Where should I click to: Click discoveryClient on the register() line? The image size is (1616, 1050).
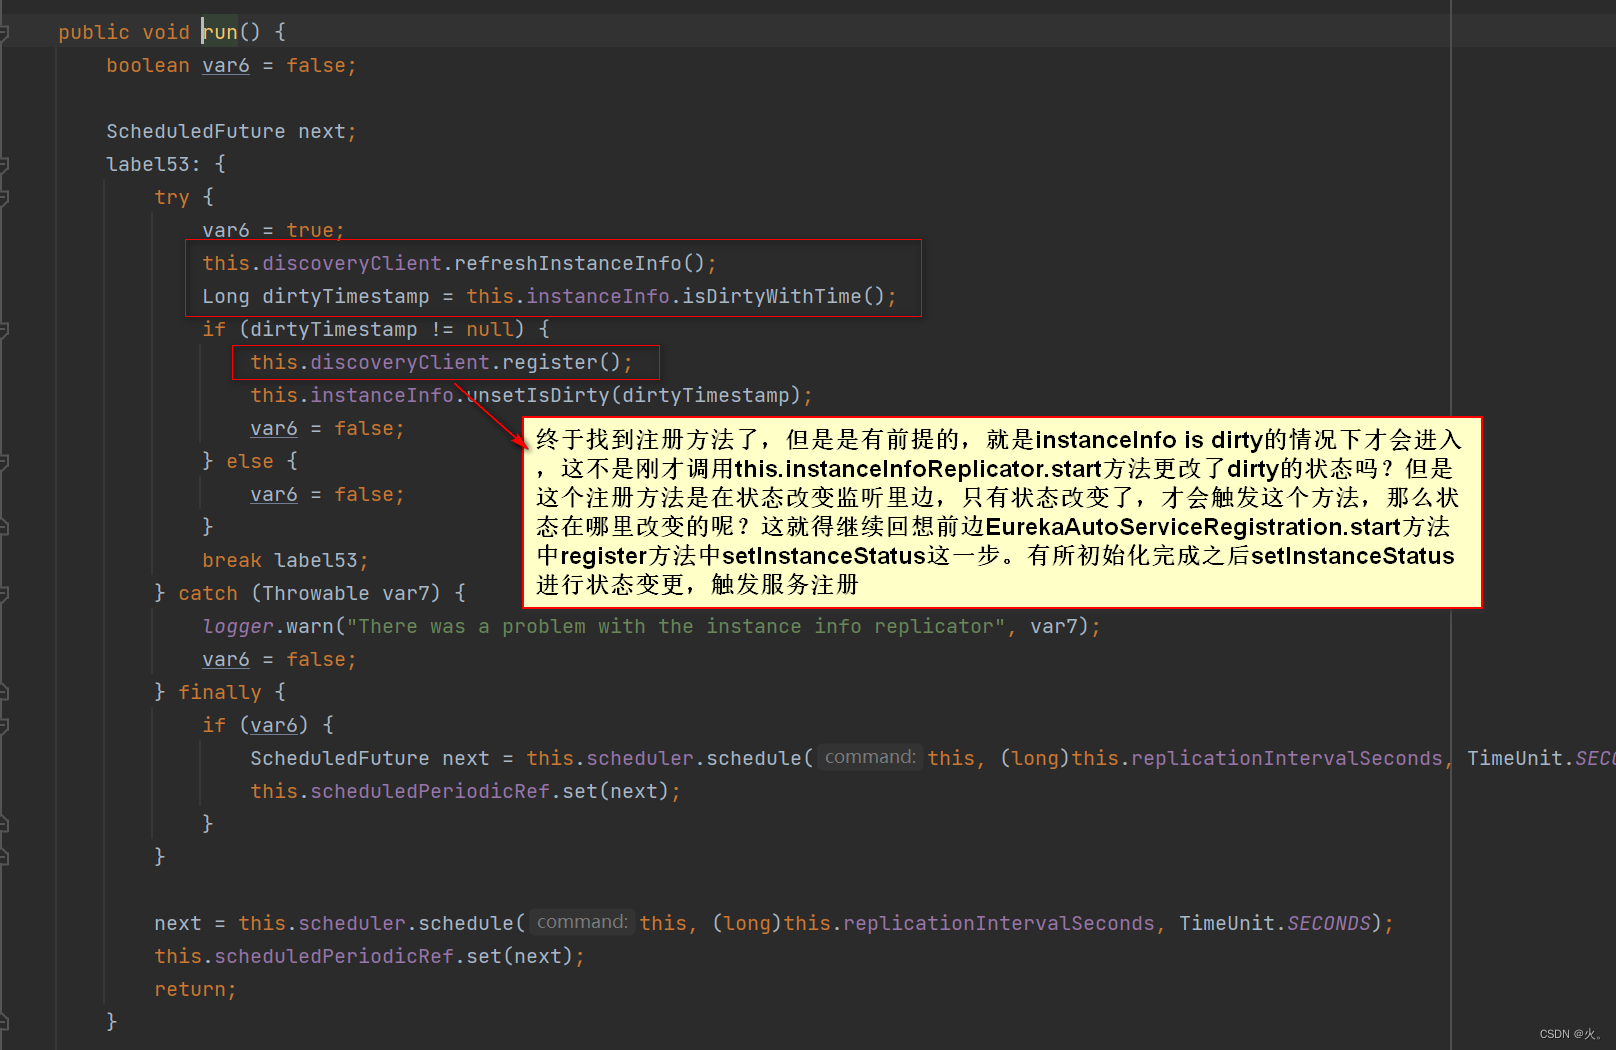point(400,362)
